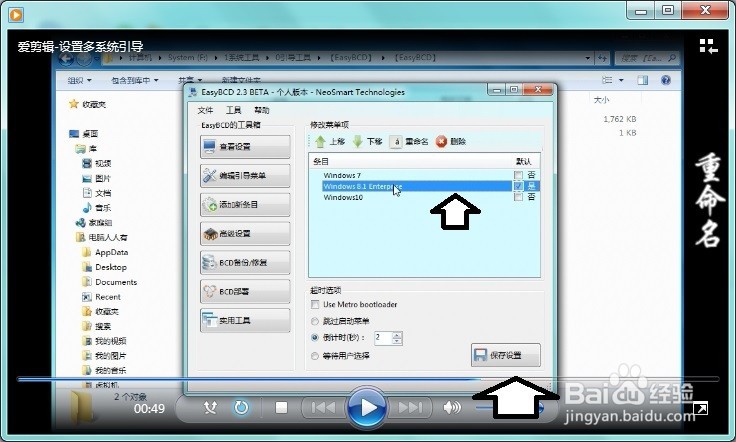
Task: Open the 高级设置 section in EasyBCD
Action: coord(245,234)
